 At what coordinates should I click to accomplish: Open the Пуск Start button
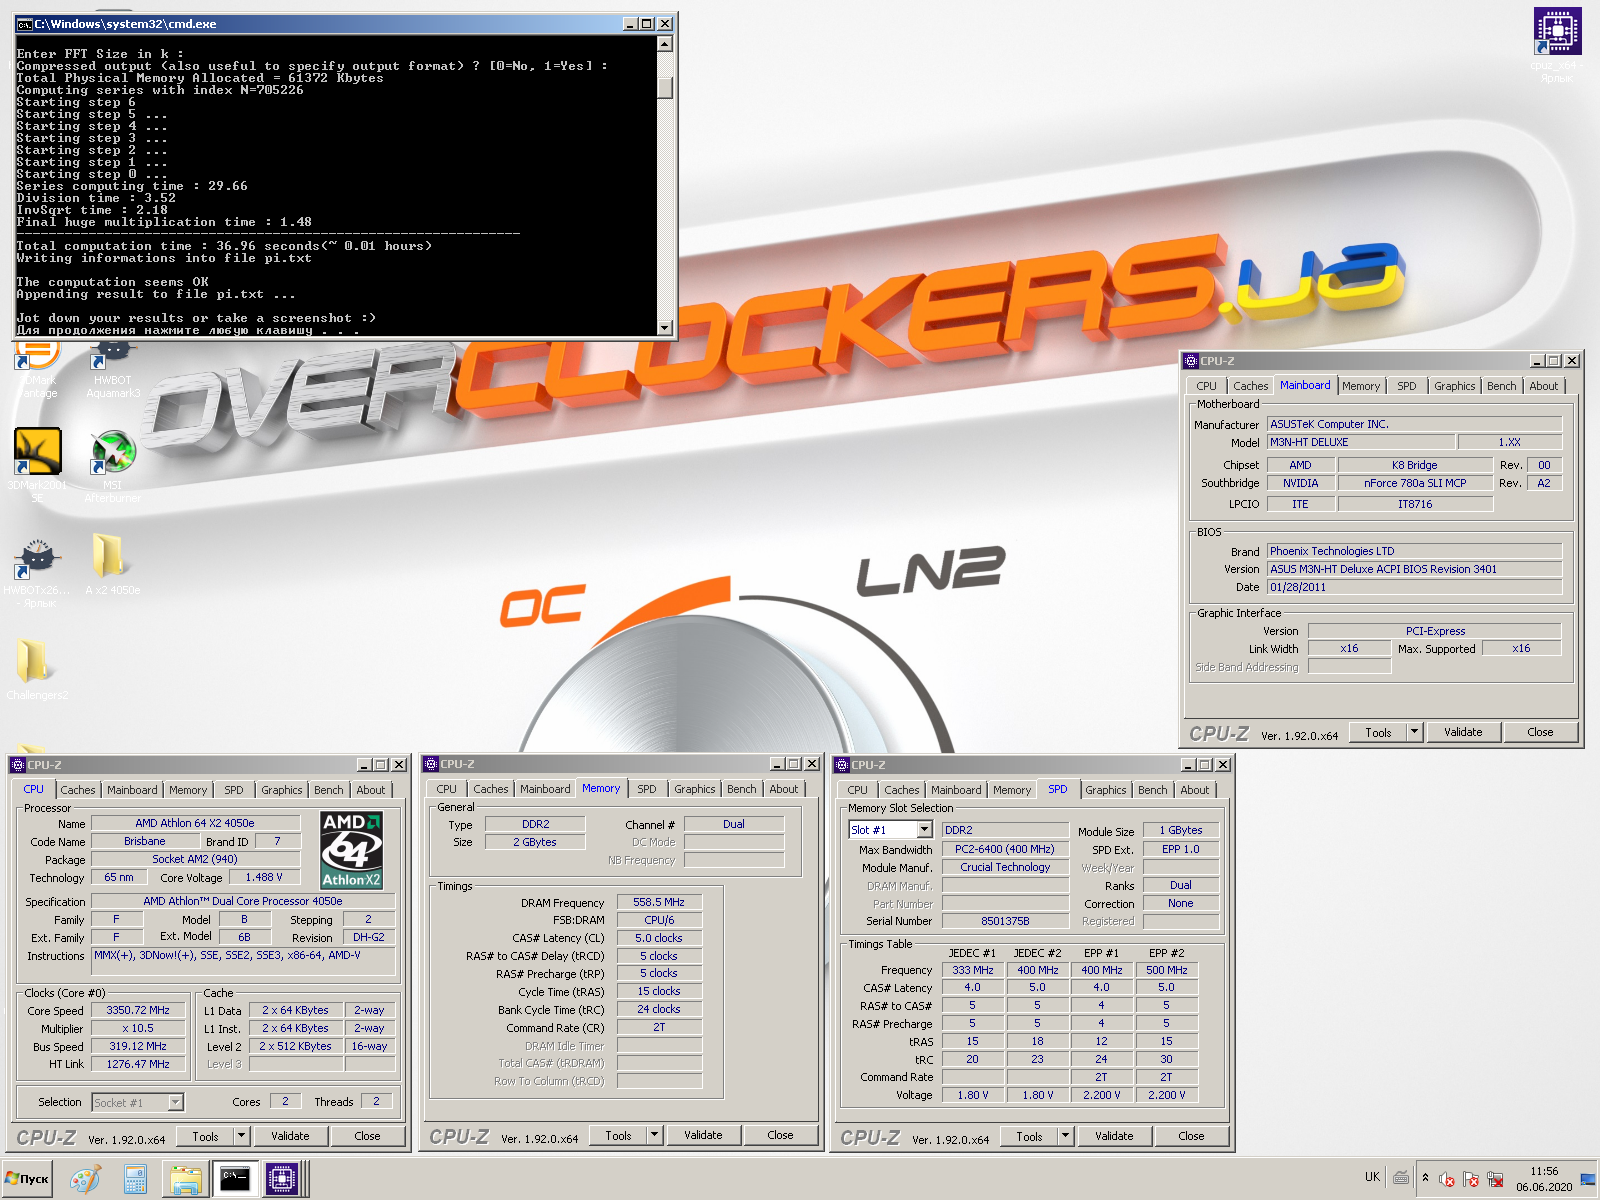(27, 1179)
